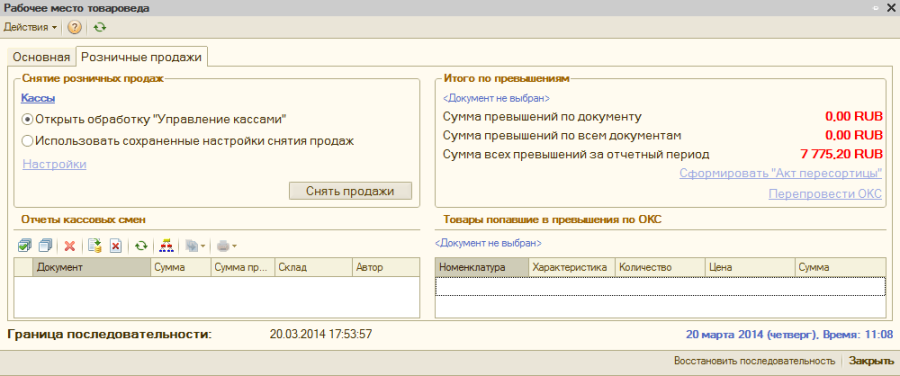This screenshot has width=900, height=376.
Task: Open the Кассы link
Action: (38, 98)
